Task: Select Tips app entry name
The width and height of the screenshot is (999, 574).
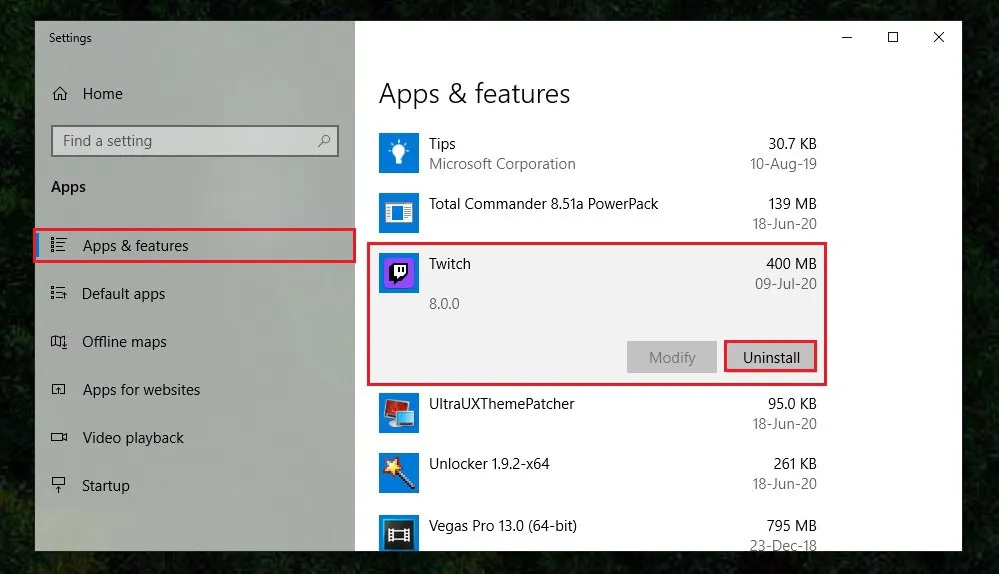Action: [x=442, y=144]
